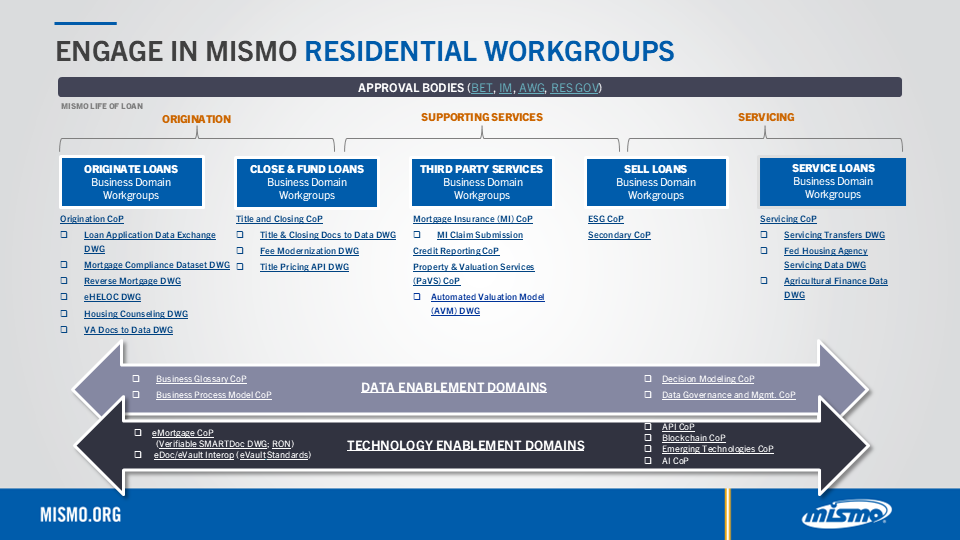960x540 pixels.
Task: Open Property & Valuation Services (PaVS) CoP link
Action: pos(473,274)
